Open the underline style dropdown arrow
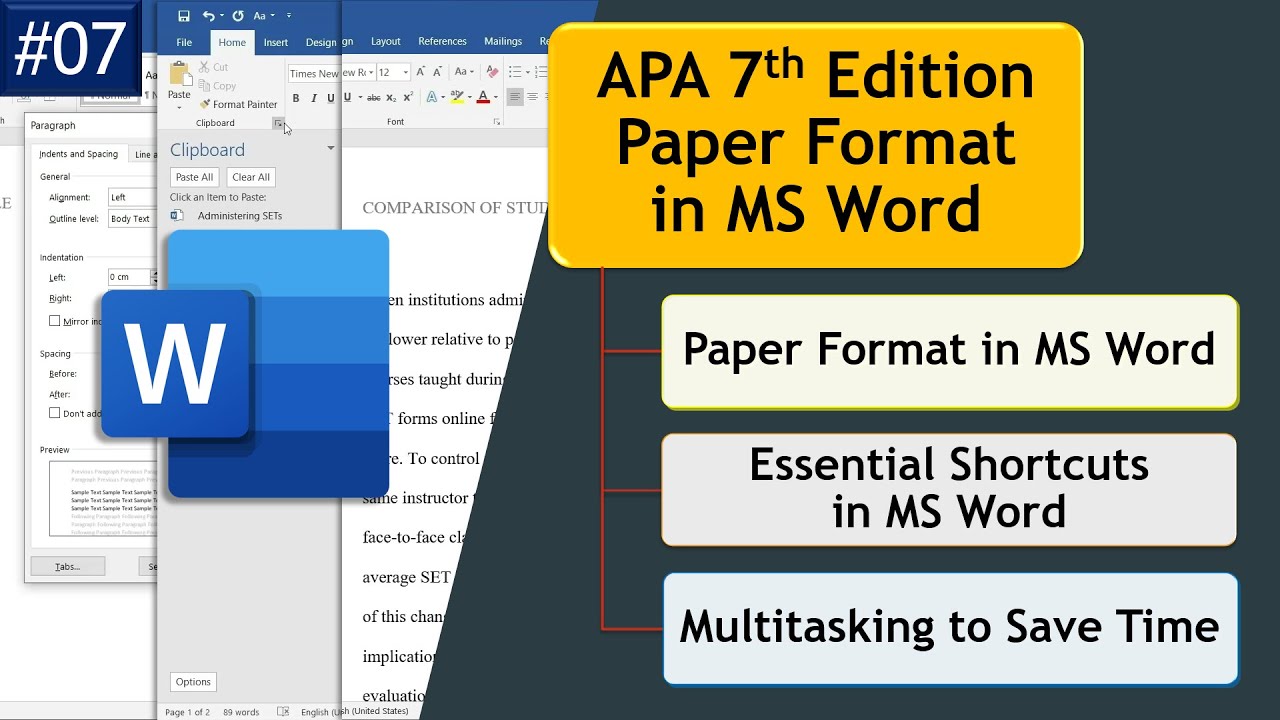 (x=360, y=98)
